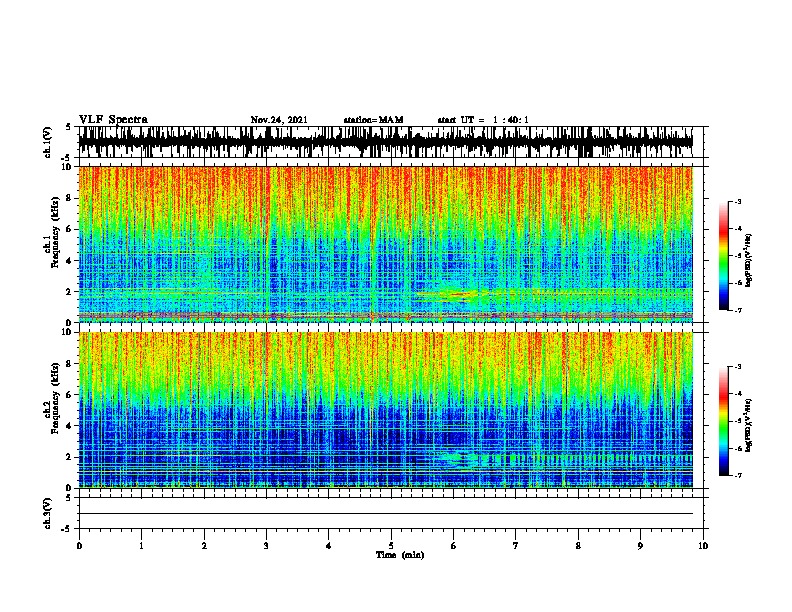Viewport: 792px width, 612px height.
Task: Click the time-axis tick label "7"
Action: (x=516, y=545)
